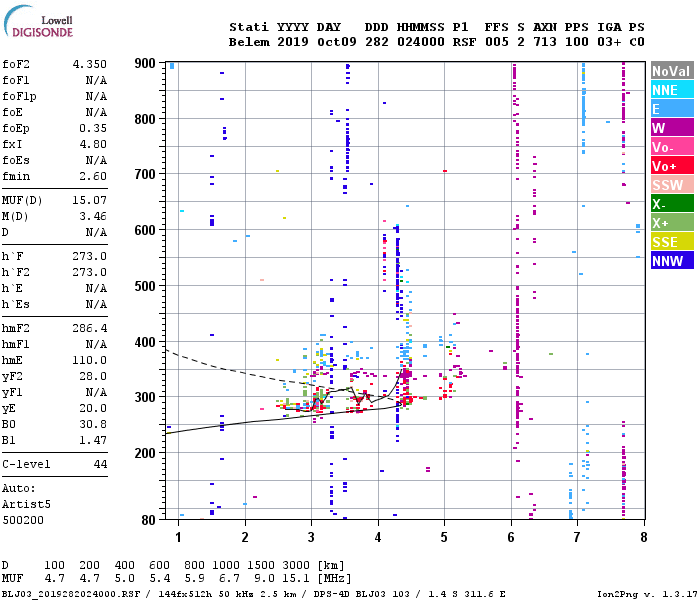Image resolution: width=700 pixels, height=600 pixels.
Task: Click the Vo+ red legend swatch
Action: coord(672,166)
